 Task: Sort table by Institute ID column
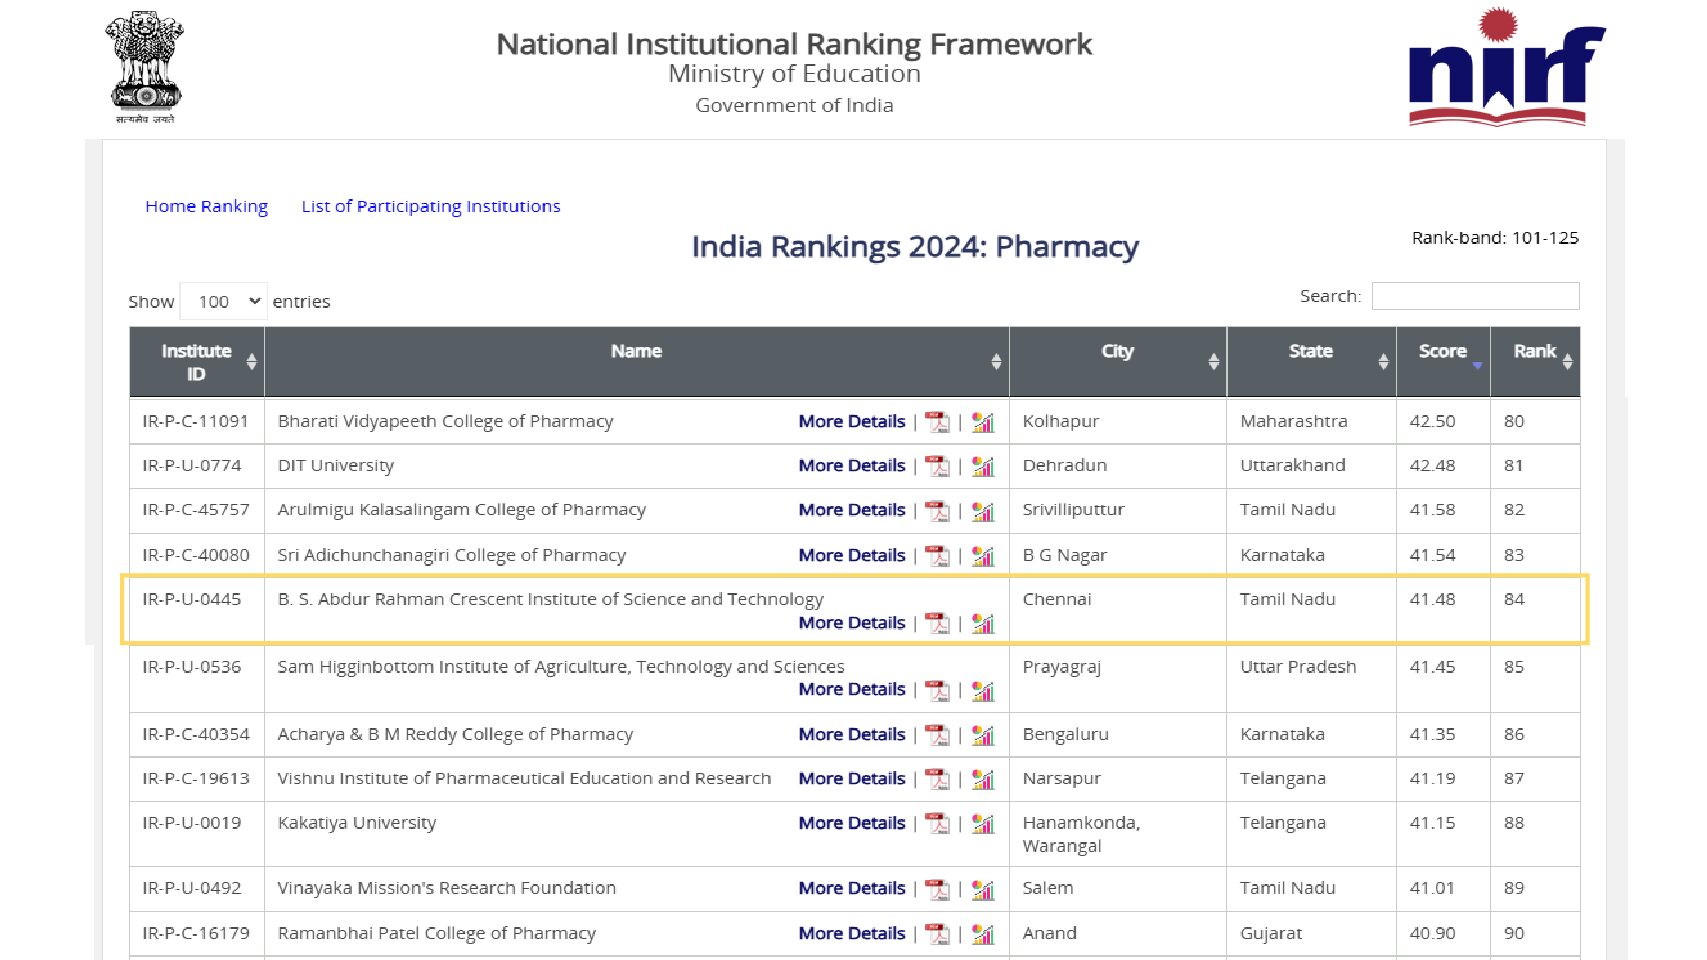(197, 362)
